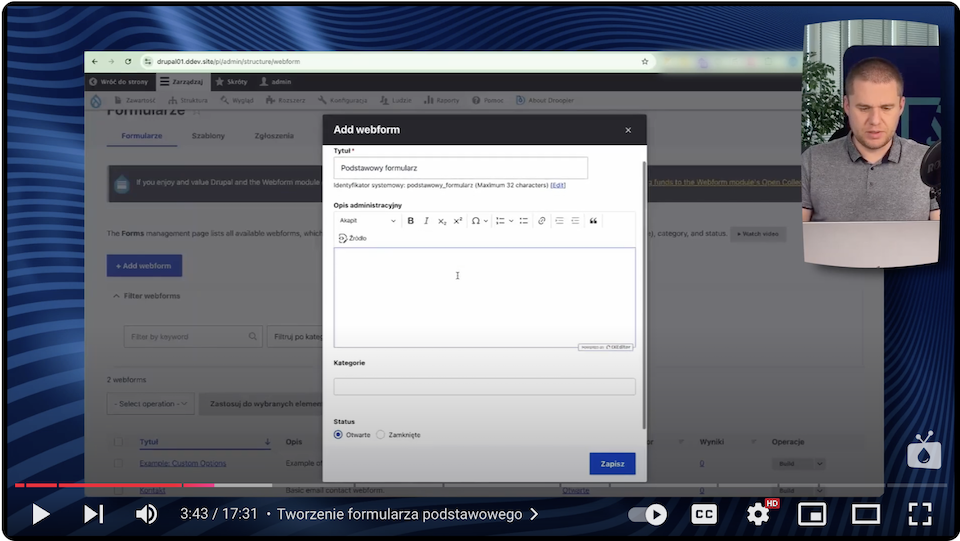Expand the Build operations arrow for Custom Options

[819, 464]
